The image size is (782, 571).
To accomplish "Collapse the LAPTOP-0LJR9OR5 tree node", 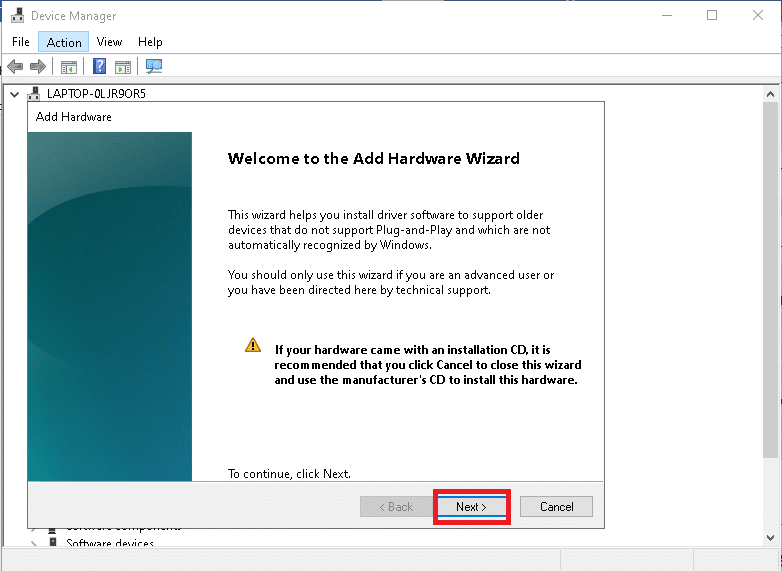I will coord(15,94).
